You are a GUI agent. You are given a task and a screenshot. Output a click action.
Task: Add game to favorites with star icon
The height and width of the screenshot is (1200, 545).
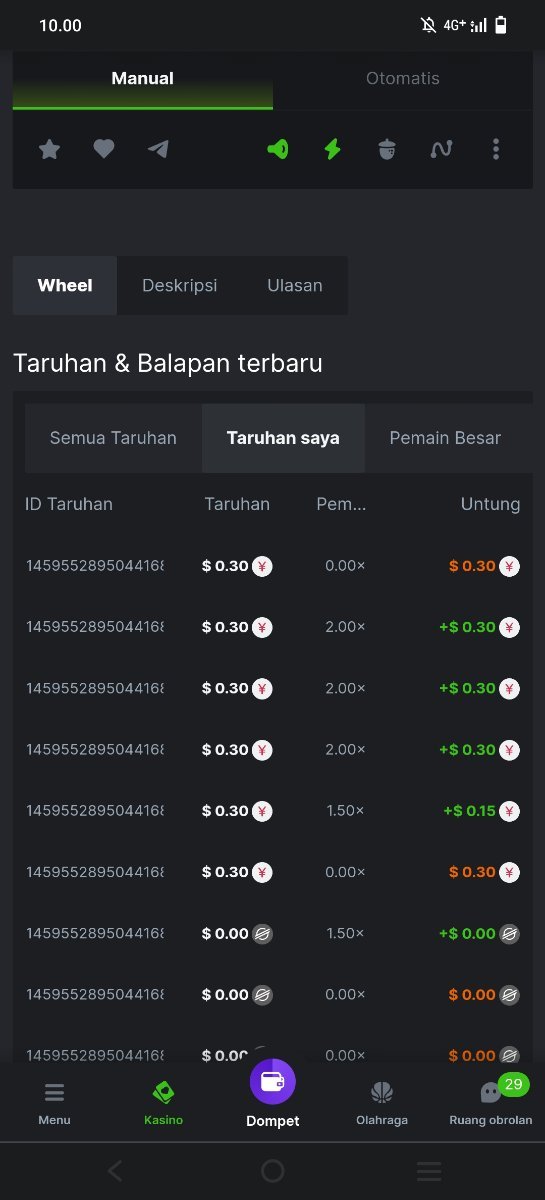pos(49,149)
